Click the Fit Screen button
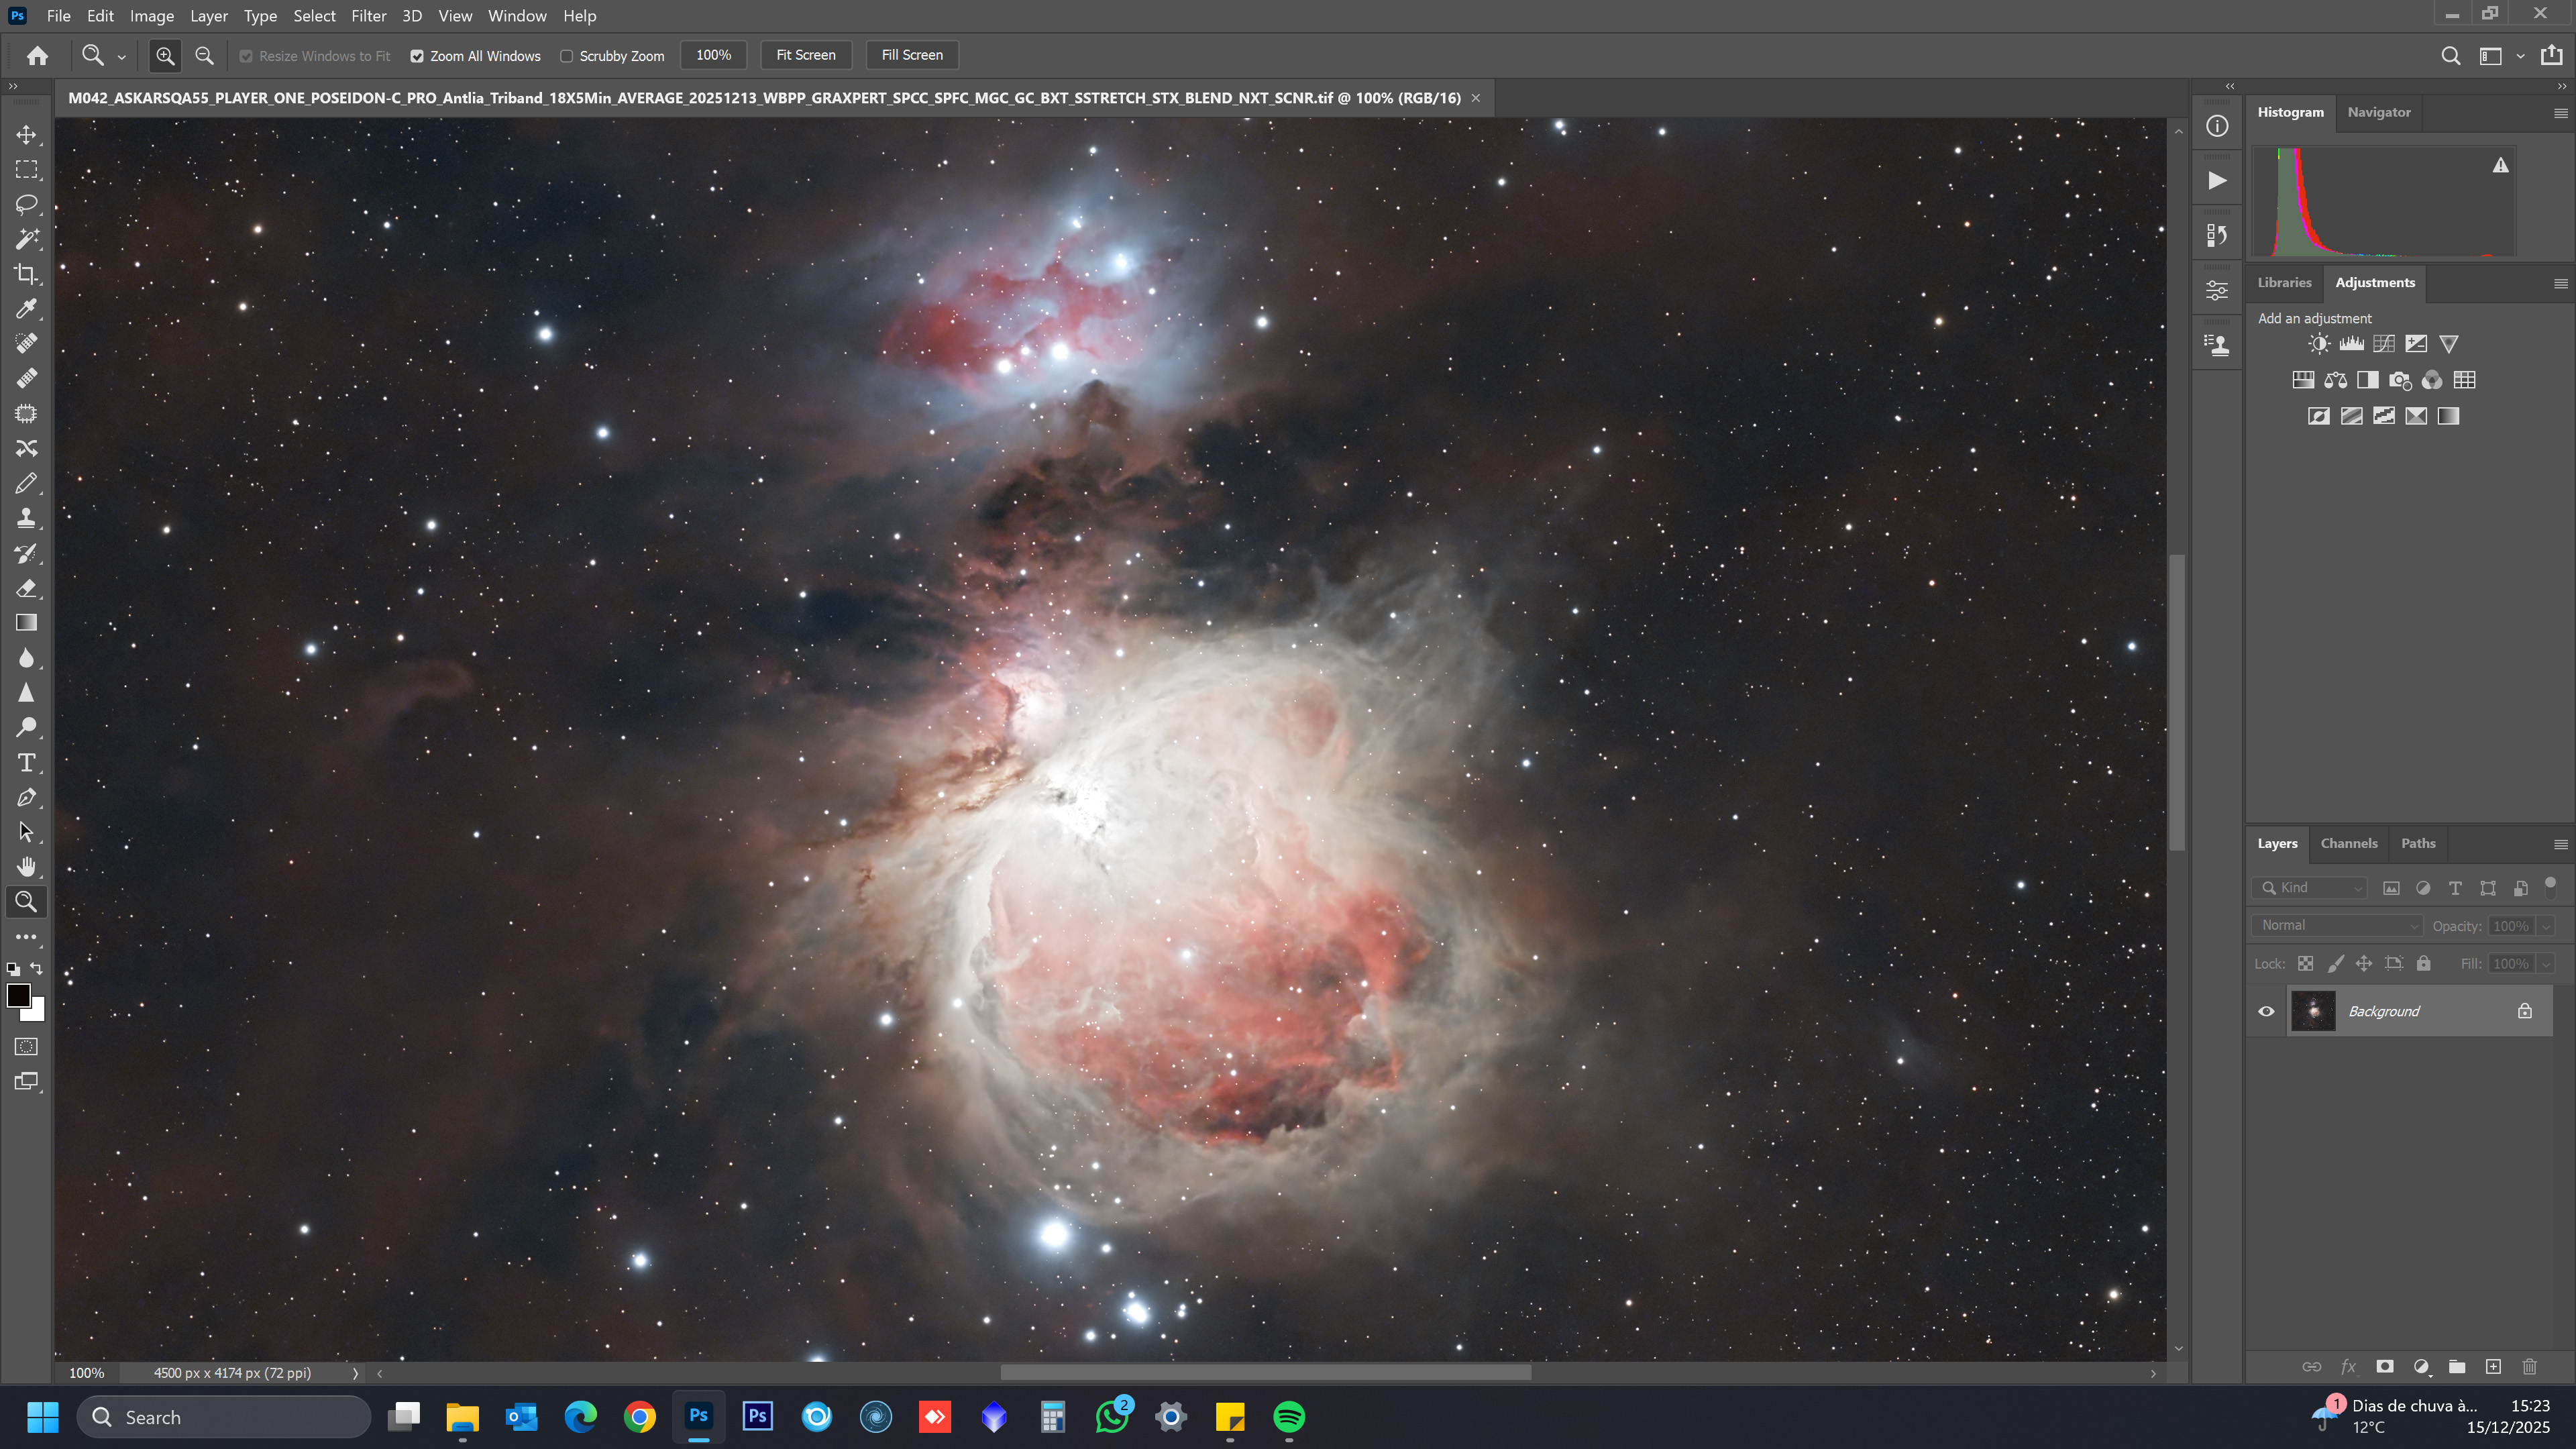 [805, 55]
